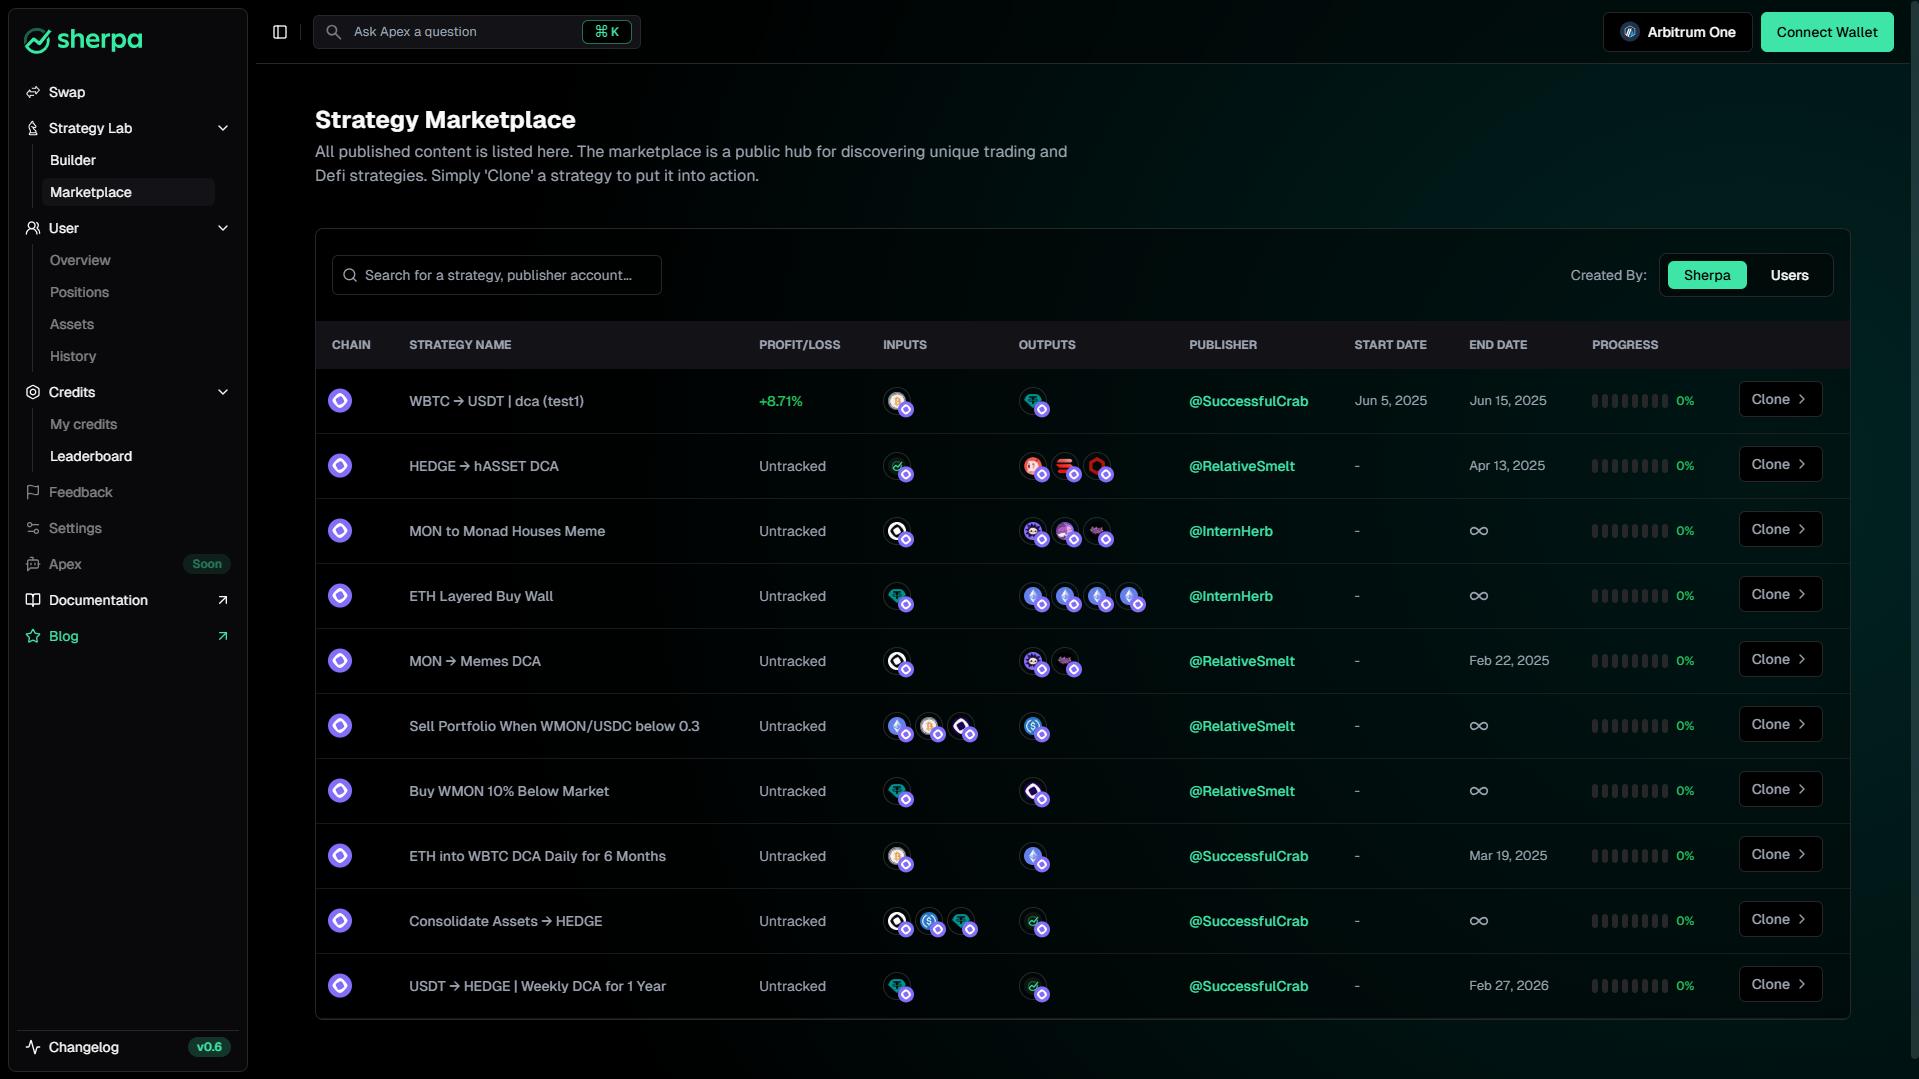Click the Blog star icon
1919x1079 pixels.
33,636
